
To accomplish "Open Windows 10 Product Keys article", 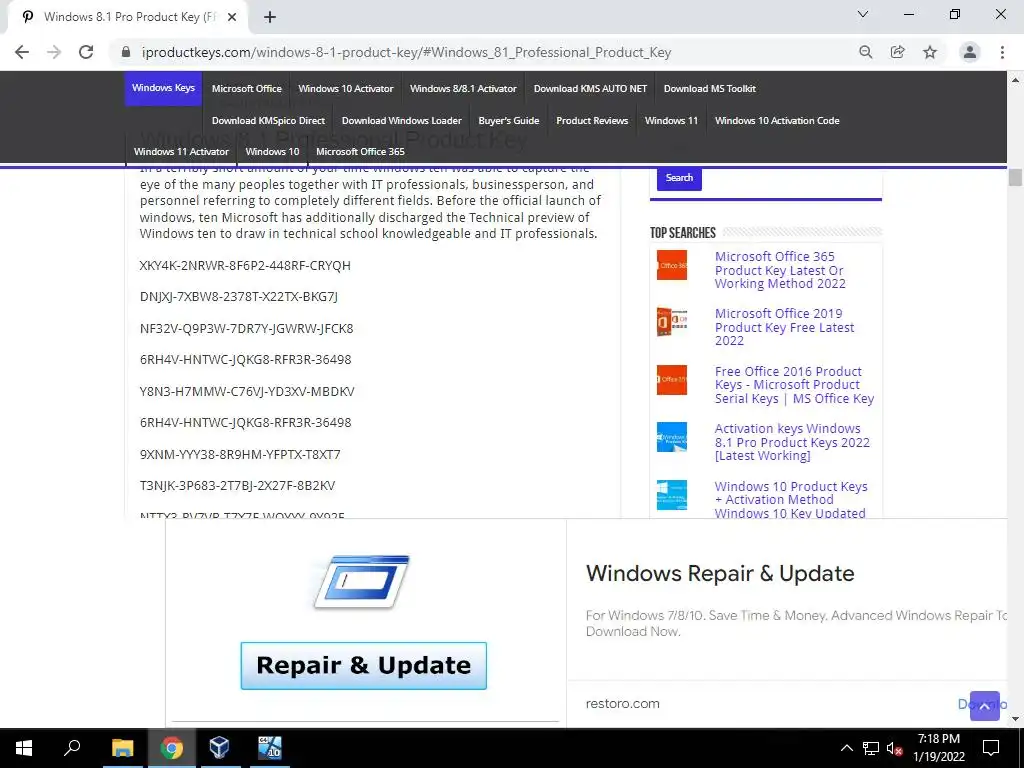I will (791, 500).
